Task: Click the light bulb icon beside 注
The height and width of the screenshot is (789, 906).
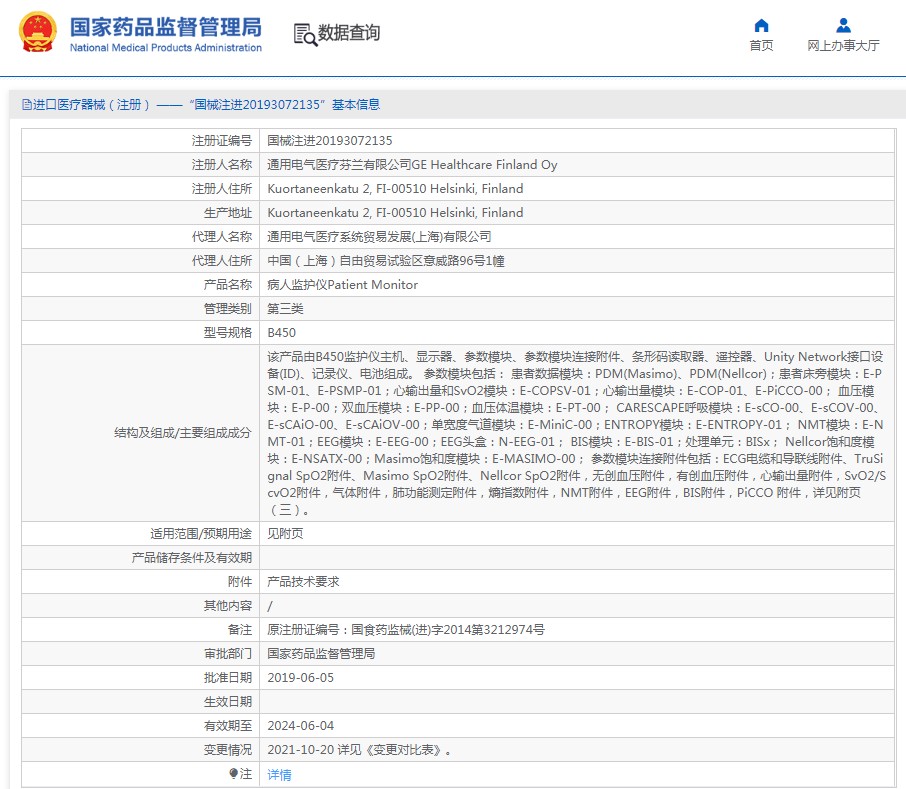Action: click(x=234, y=774)
